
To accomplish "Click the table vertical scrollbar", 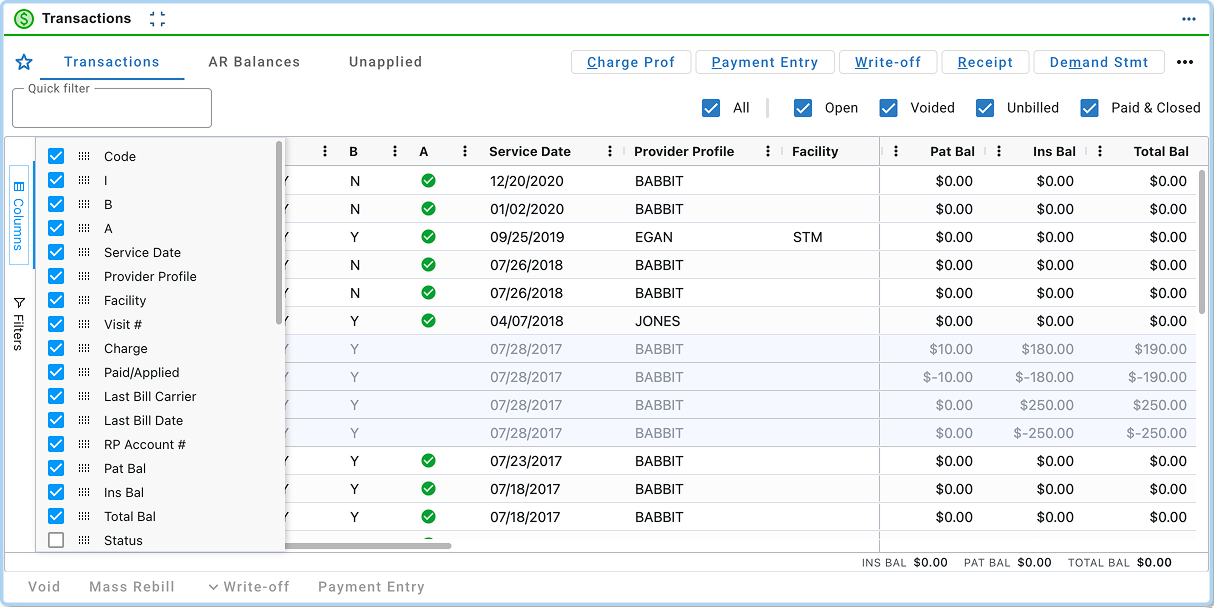I will [x=1202, y=241].
